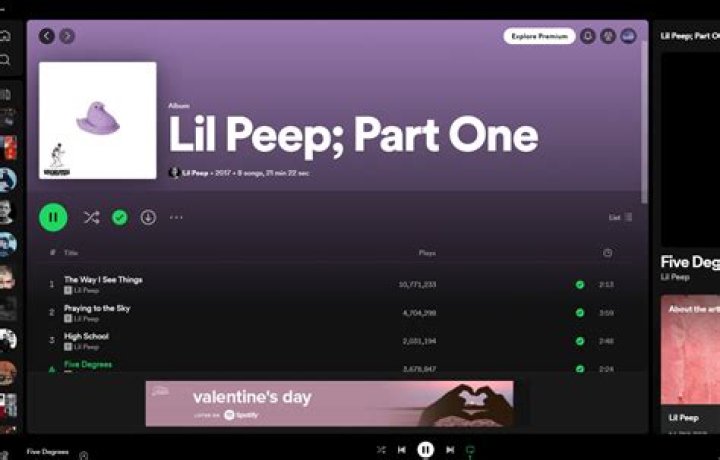Open the valentine's day Spotify ad banner
The image size is (720, 460).
[329, 404]
